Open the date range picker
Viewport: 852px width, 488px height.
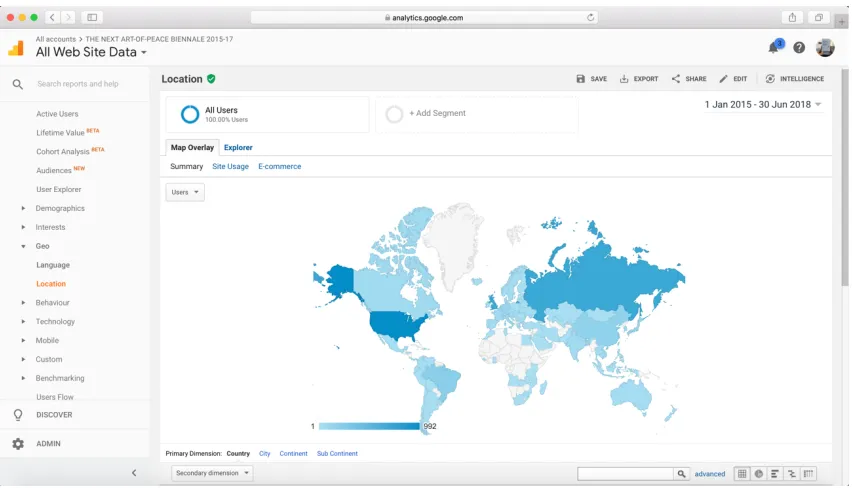tap(763, 104)
